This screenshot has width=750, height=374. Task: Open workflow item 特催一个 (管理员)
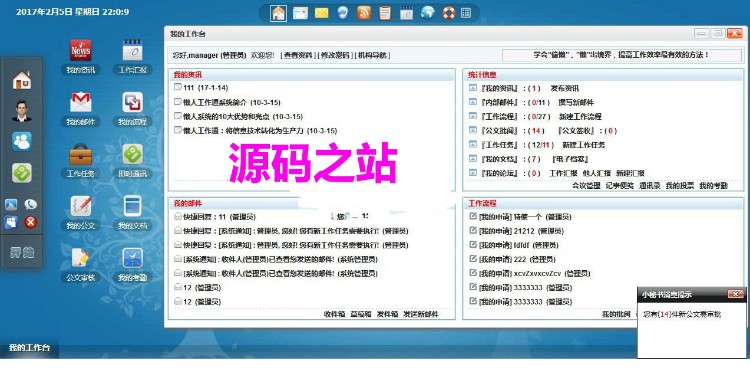(525, 217)
